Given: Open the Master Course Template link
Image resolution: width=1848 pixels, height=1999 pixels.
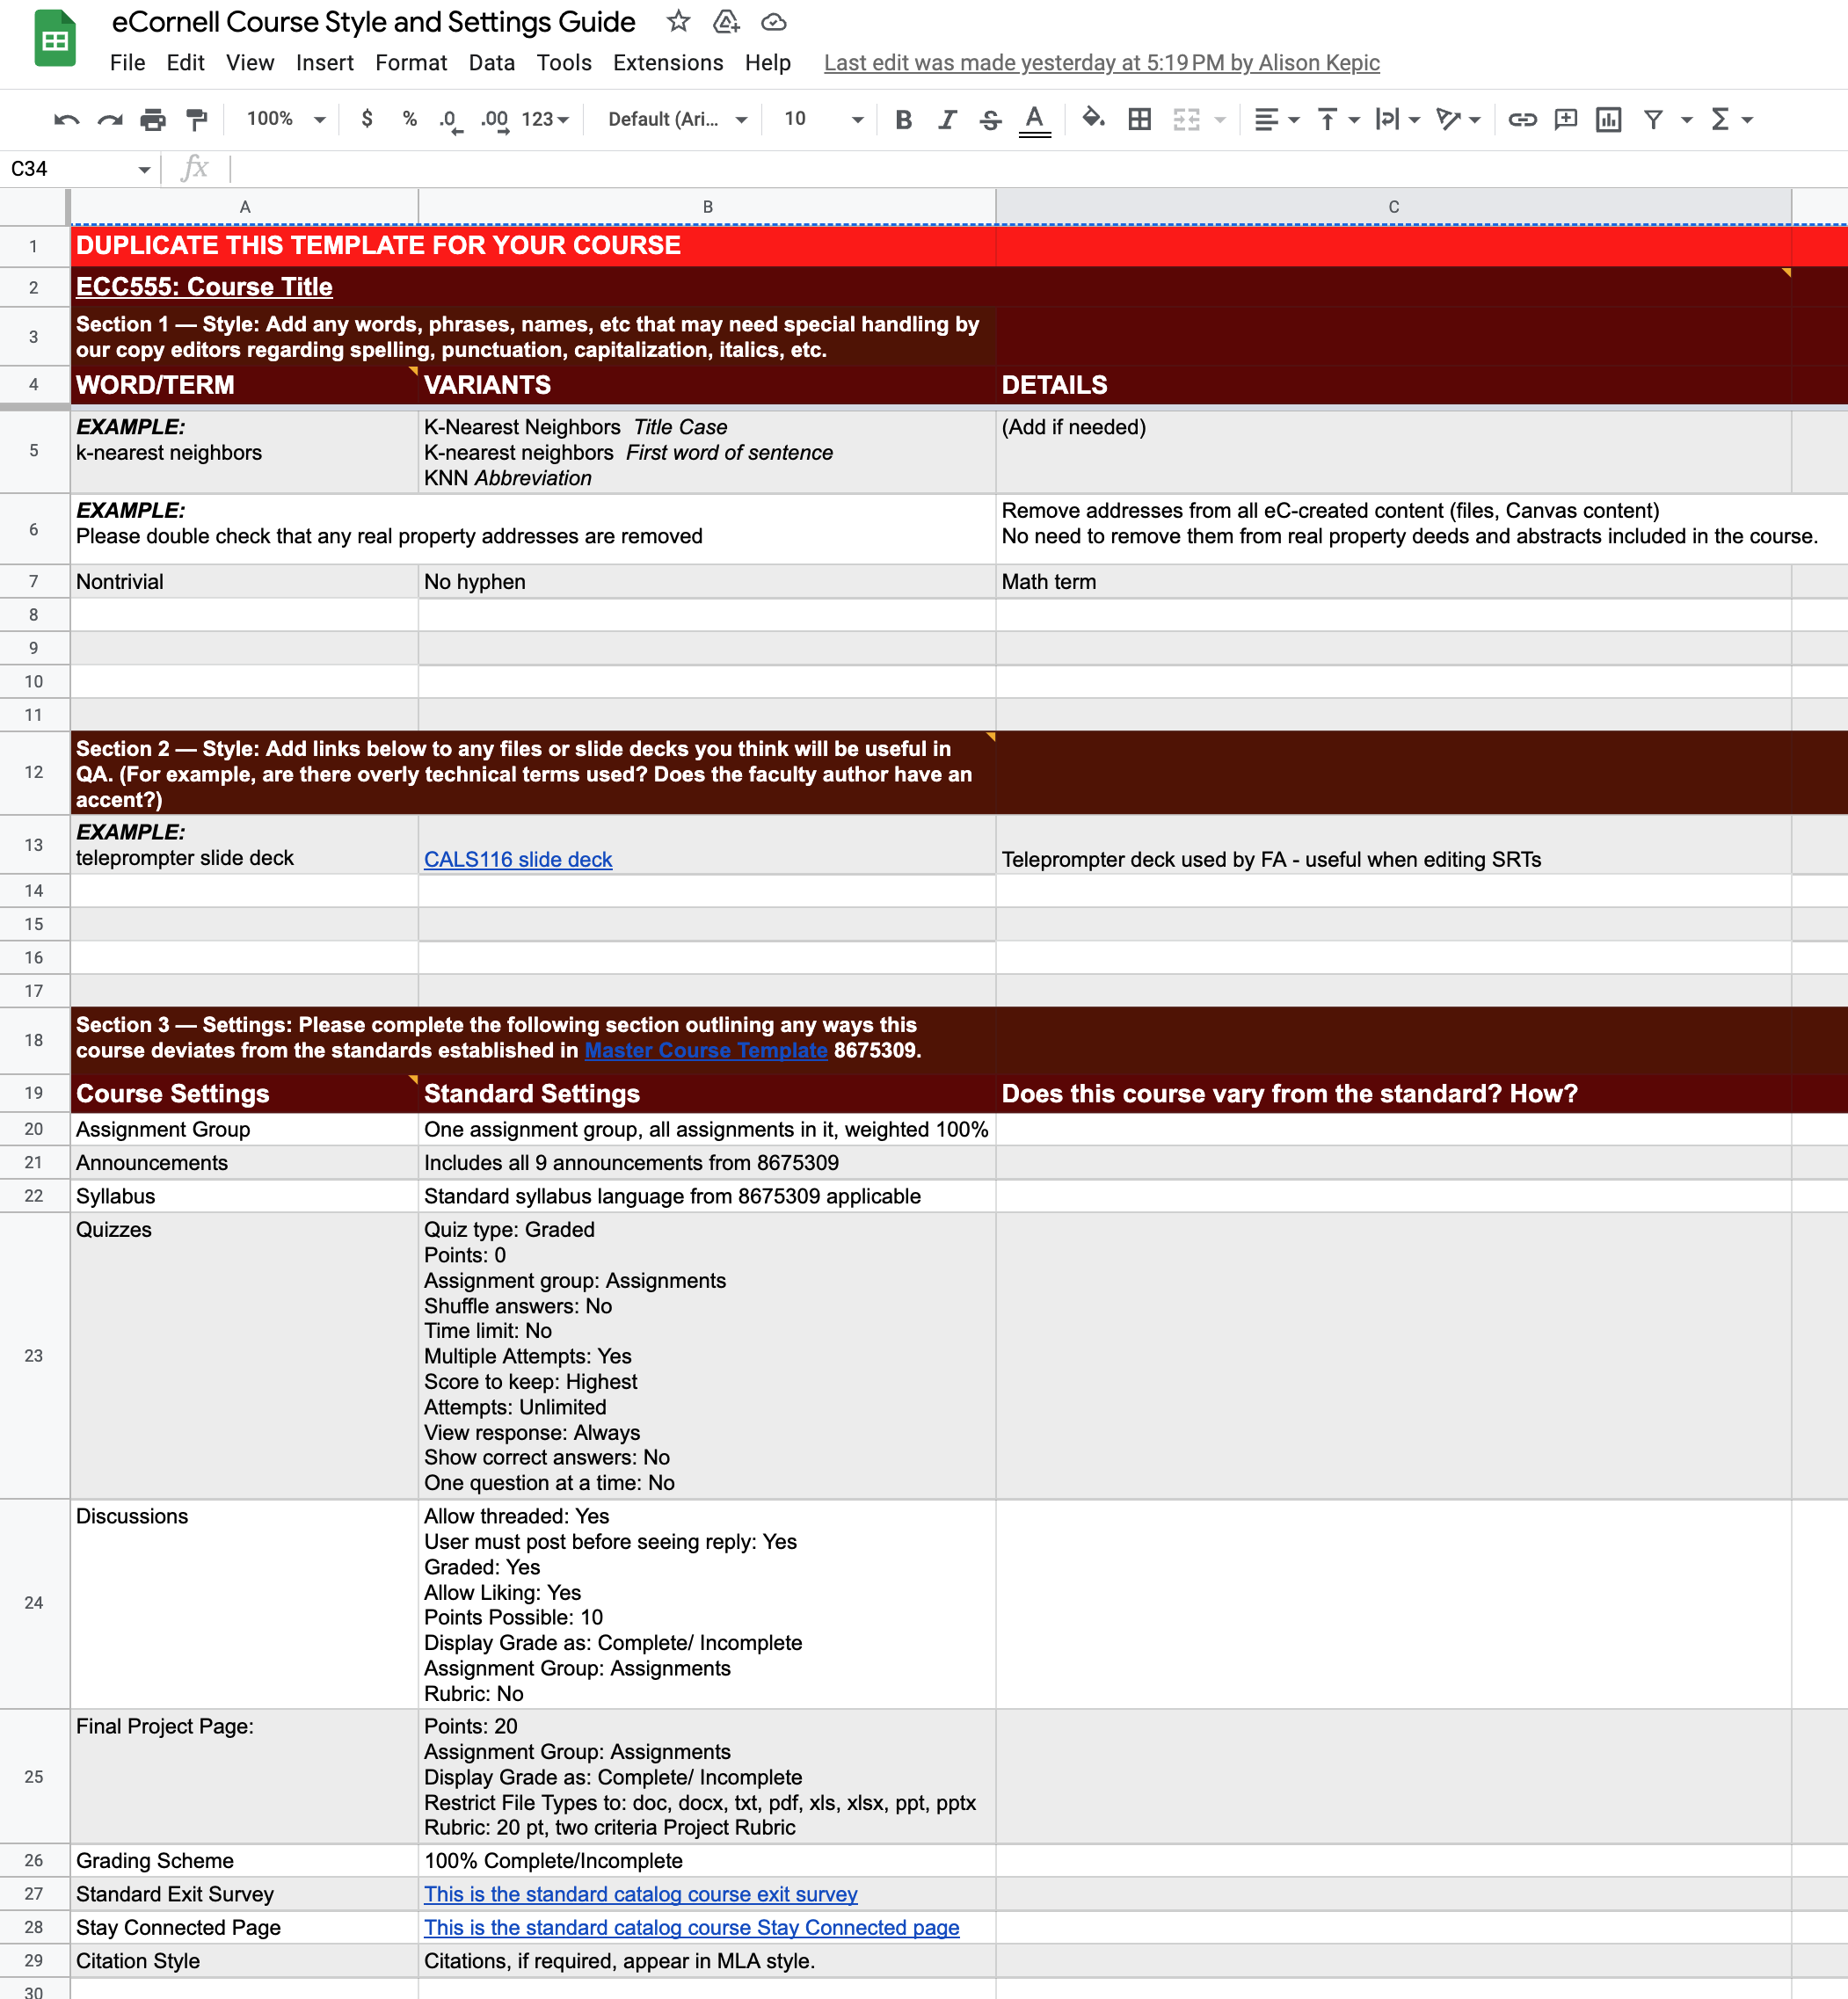Looking at the screenshot, I should [x=706, y=1051].
